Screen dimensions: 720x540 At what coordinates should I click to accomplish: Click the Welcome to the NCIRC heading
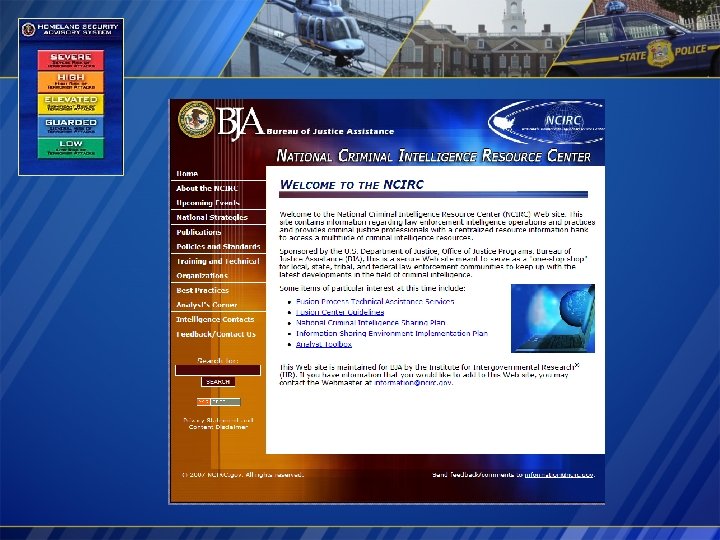[x=352, y=185]
